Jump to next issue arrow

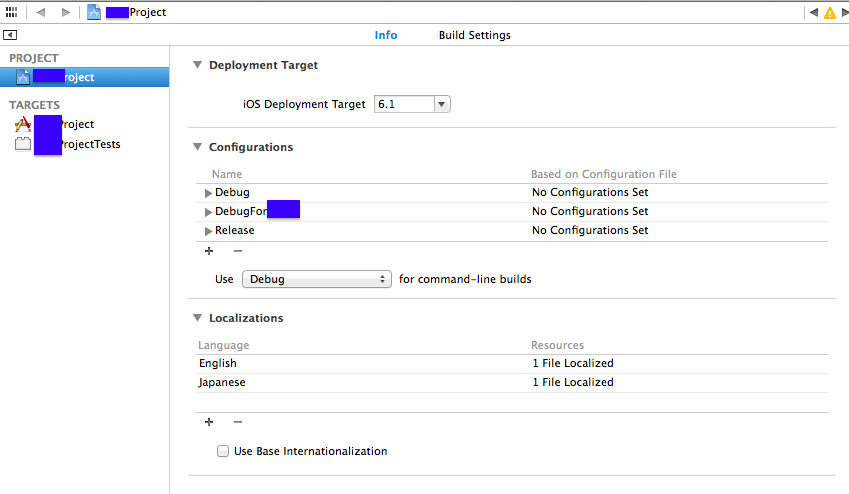pos(843,12)
